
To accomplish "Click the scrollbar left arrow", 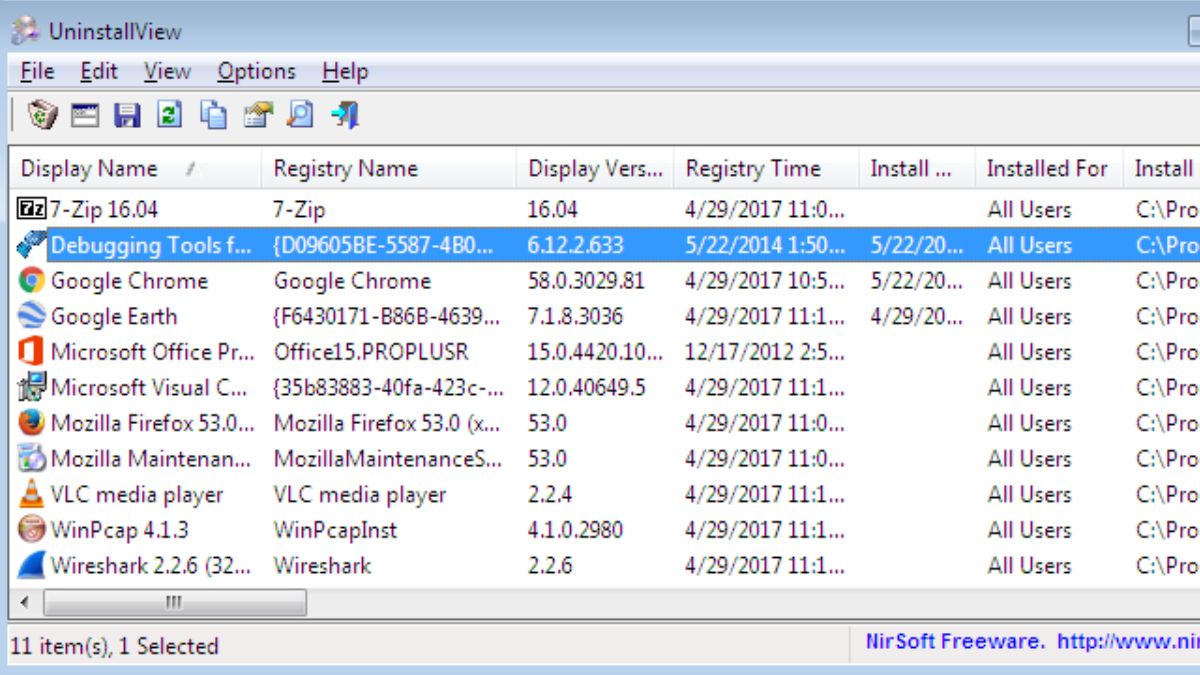I will click(25, 603).
